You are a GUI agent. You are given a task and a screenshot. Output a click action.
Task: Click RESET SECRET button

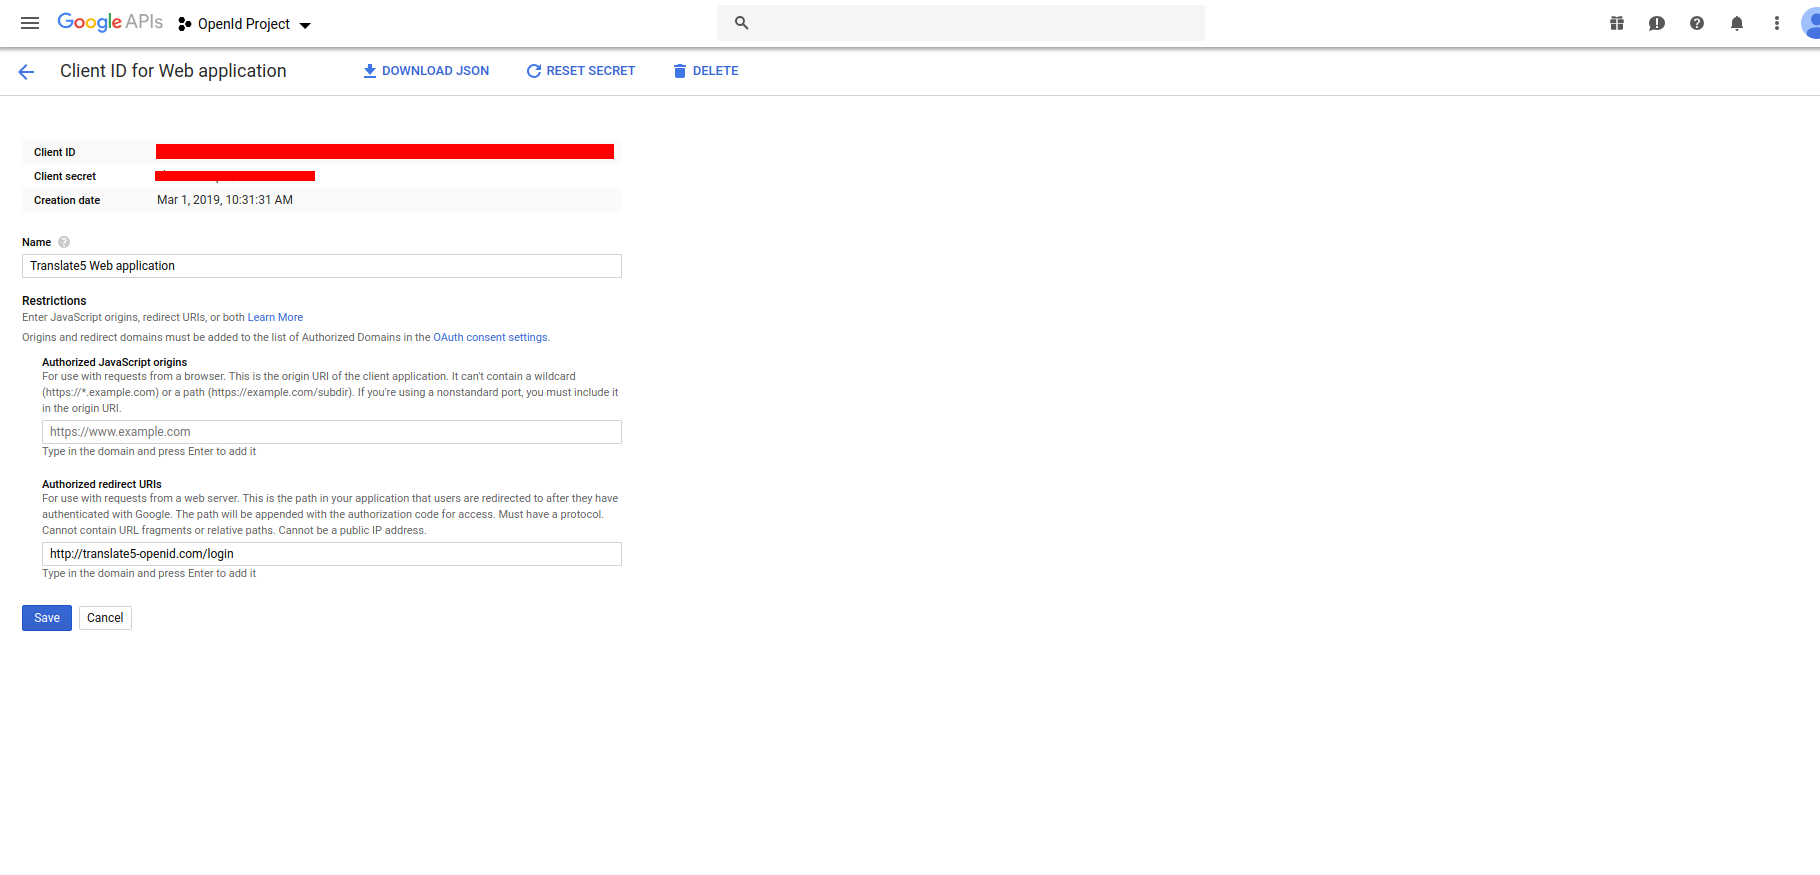click(x=581, y=71)
